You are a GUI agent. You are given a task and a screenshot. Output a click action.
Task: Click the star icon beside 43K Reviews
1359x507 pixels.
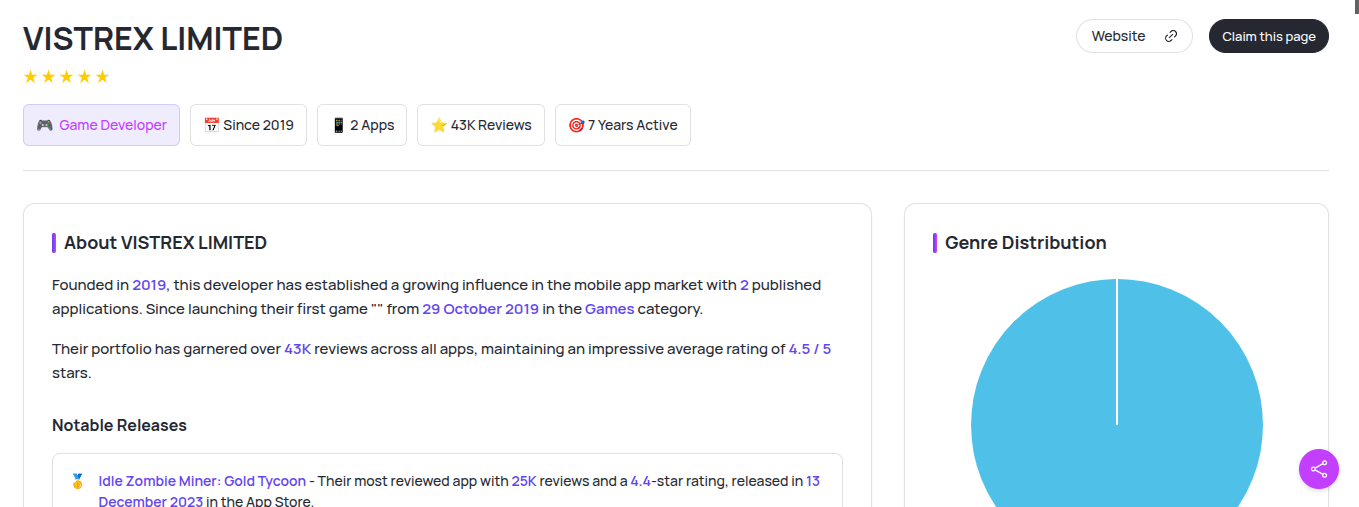pos(438,125)
